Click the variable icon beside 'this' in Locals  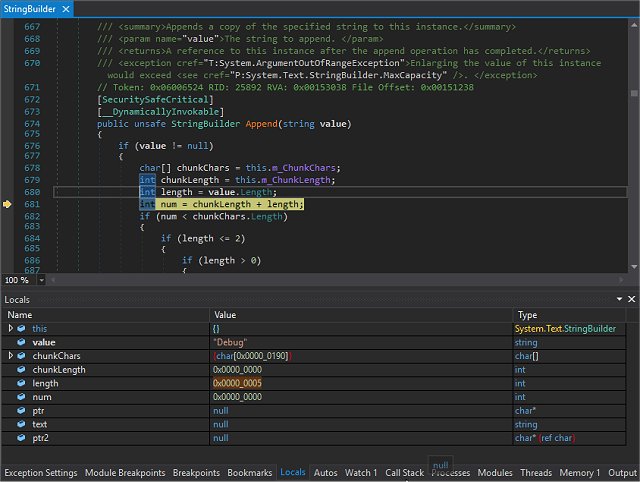click(21, 328)
